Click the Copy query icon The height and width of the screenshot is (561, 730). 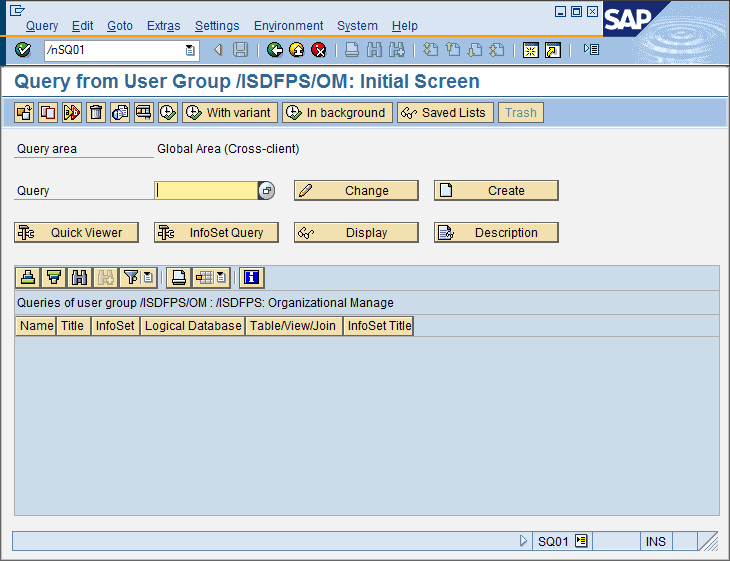coord(48,113)
